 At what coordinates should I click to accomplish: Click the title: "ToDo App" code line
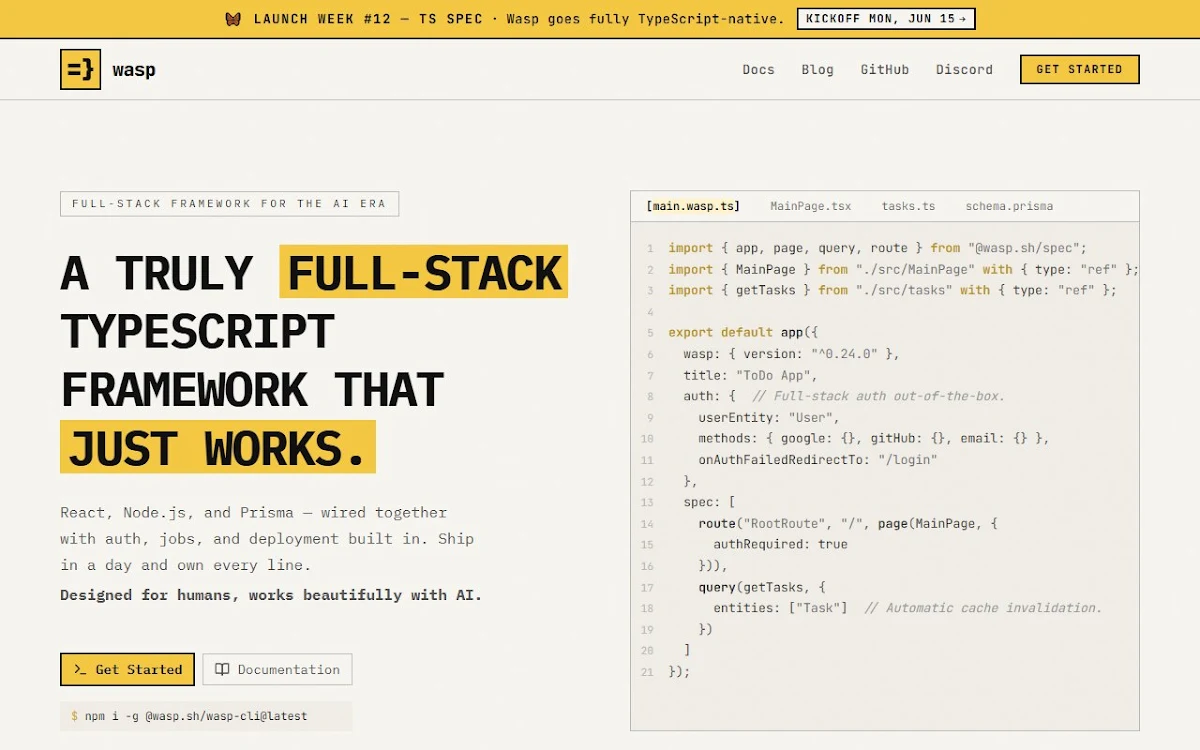click(x=750, y=375)
